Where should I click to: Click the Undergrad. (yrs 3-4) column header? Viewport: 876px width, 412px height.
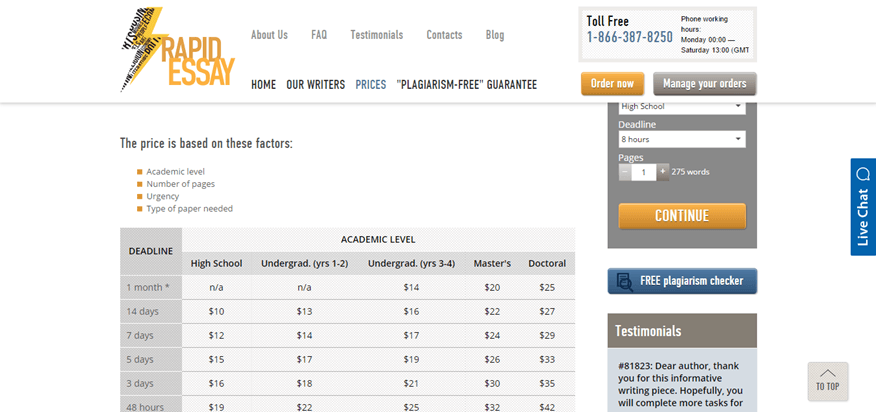point(411,263)
